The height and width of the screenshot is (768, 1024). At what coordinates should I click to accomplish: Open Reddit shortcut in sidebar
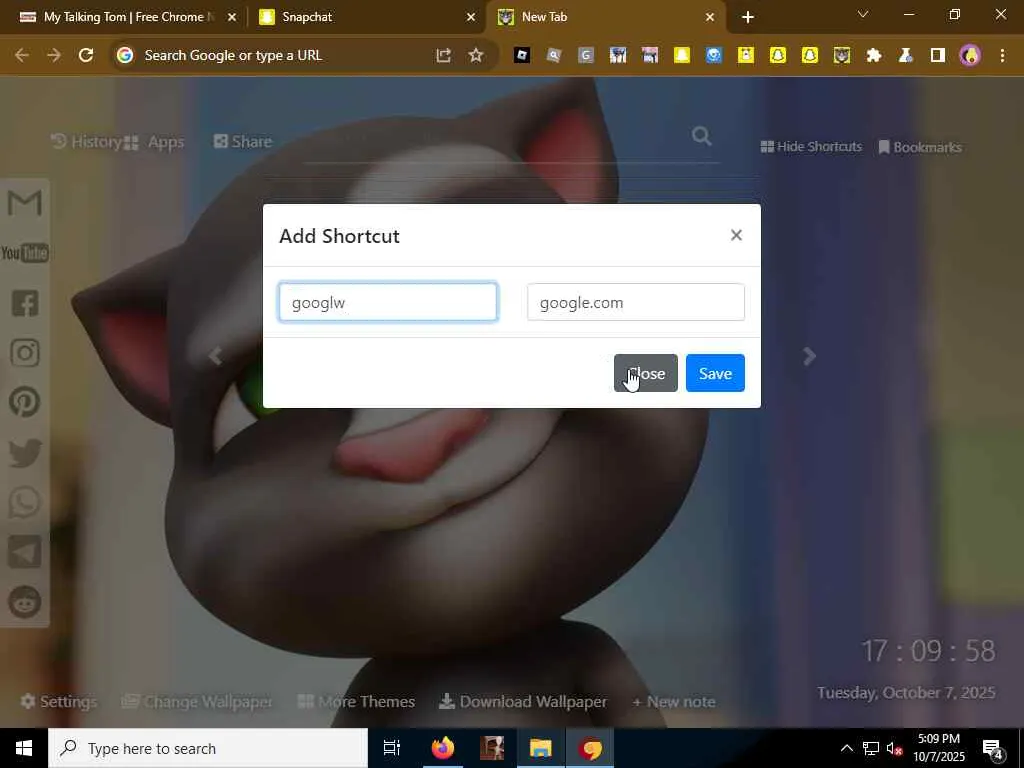(x=25, y=602)
